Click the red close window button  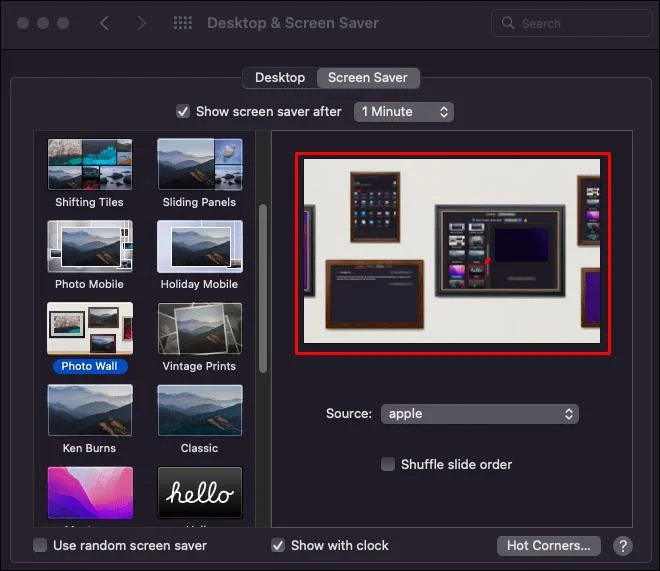(23, 23)
